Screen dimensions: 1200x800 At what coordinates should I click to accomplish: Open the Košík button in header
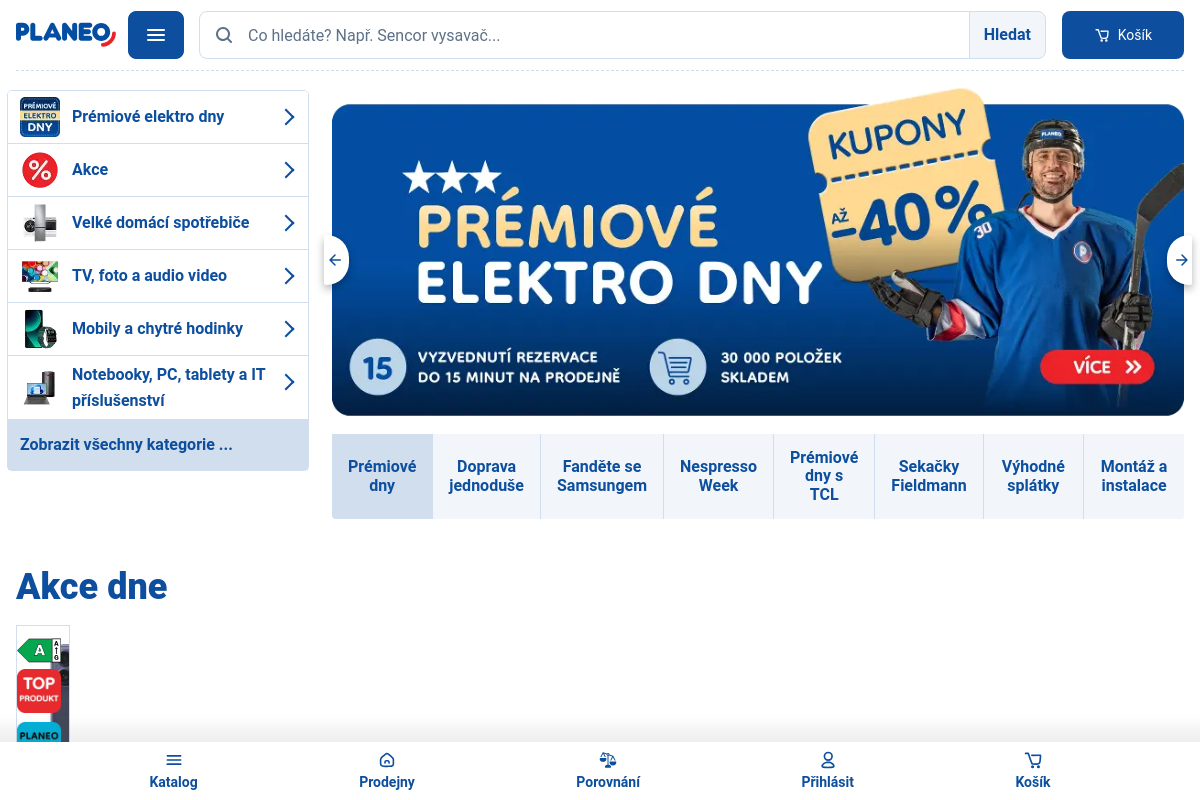coord(1123,35)
